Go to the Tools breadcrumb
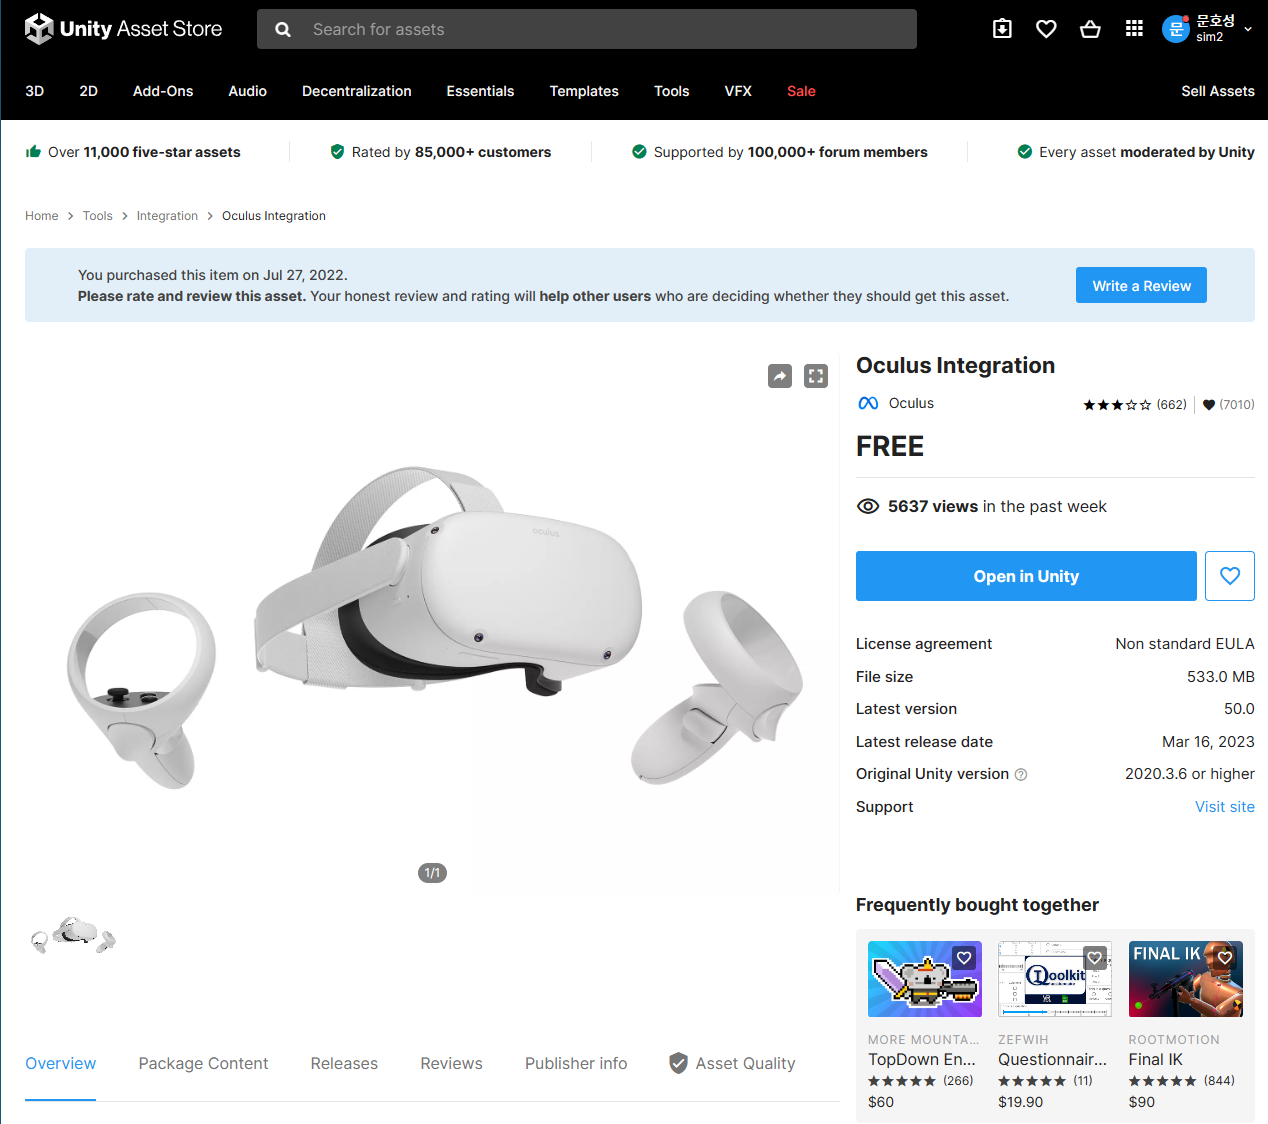This screenshot has width=1268, height=1124. pos(98,216)
